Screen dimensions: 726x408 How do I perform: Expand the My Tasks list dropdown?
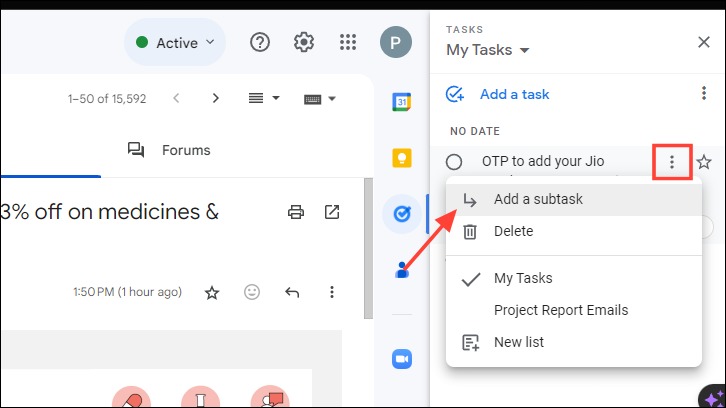point(525,50)
